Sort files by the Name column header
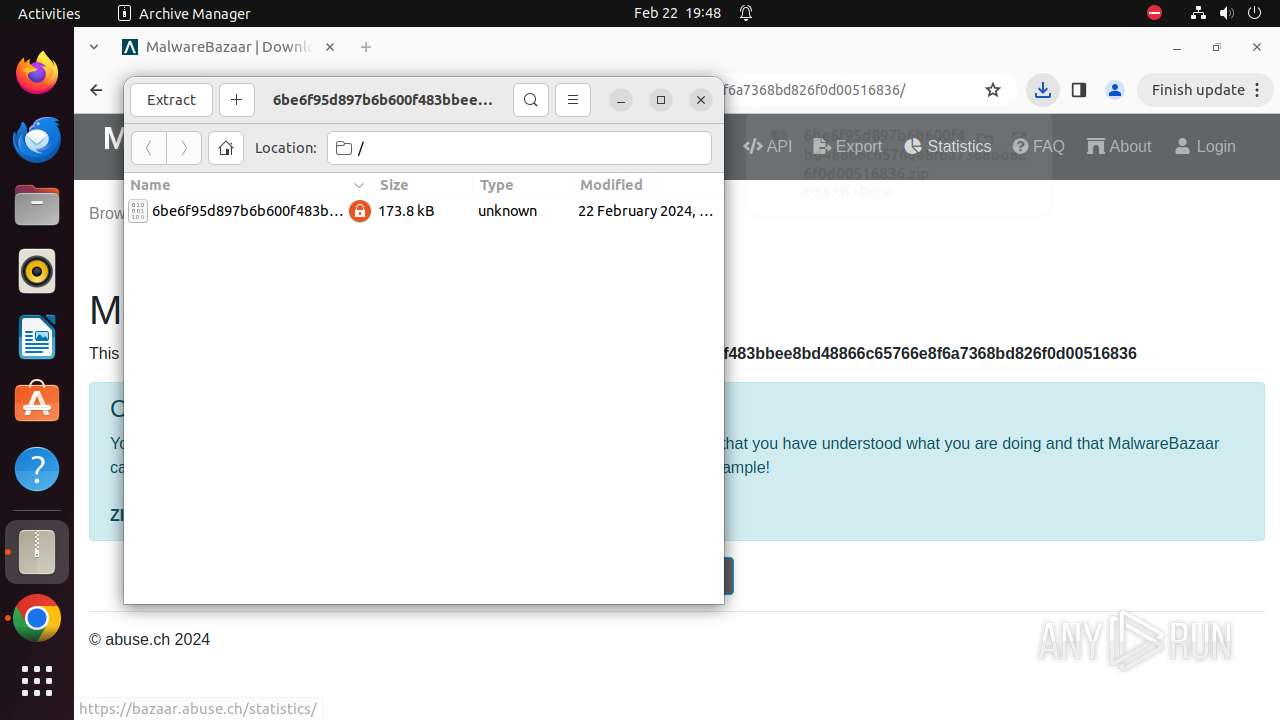The image size is (1280, 720). [248, 185]
